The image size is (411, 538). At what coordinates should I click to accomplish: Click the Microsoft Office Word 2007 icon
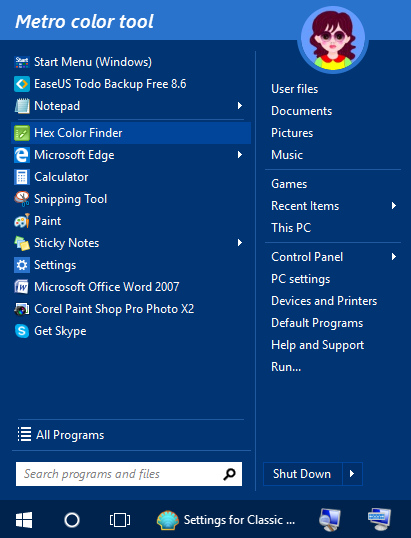point(22,287)
